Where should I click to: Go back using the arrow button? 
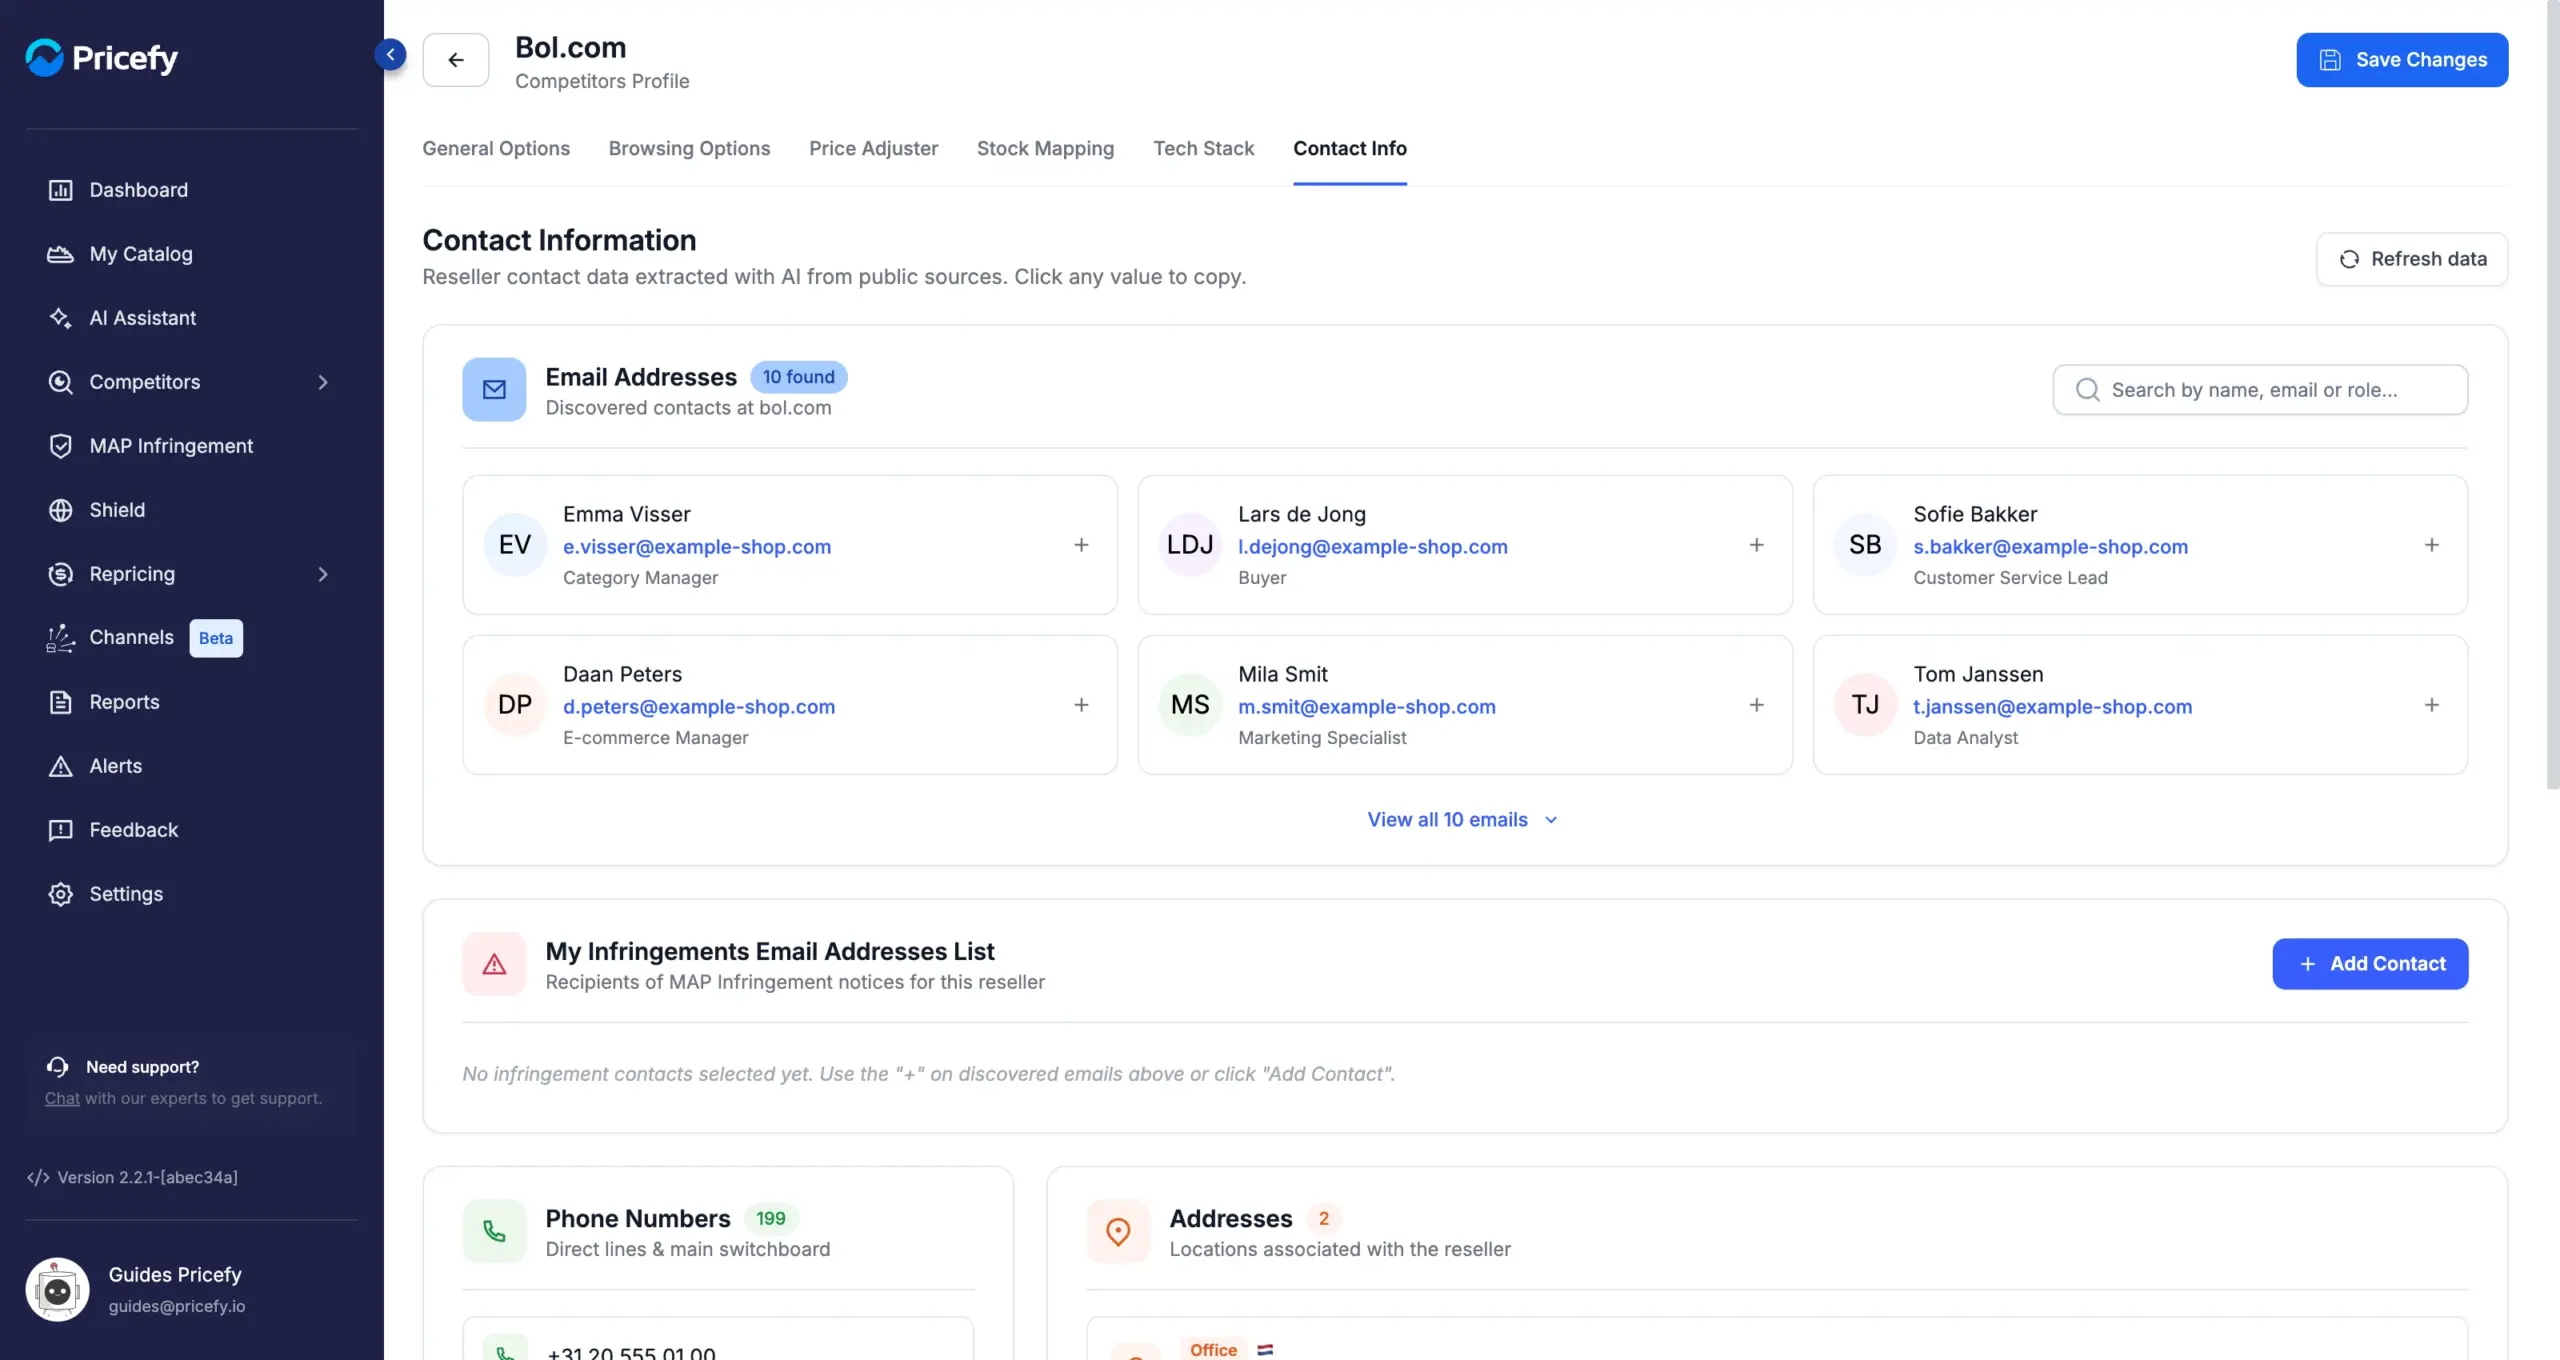pyautogui.click(x=456, y=60)
